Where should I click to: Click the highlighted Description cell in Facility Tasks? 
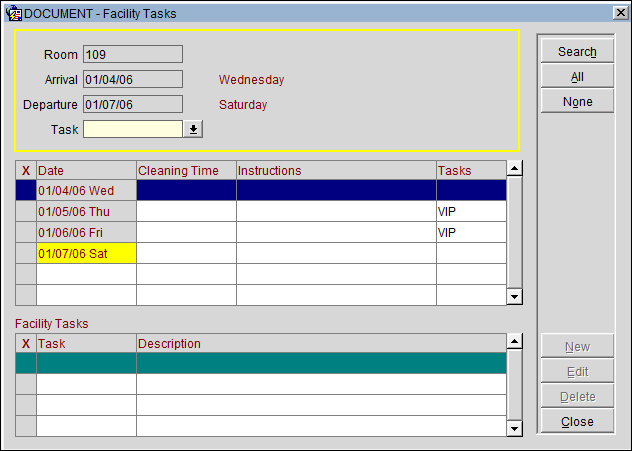pos(321,363)
